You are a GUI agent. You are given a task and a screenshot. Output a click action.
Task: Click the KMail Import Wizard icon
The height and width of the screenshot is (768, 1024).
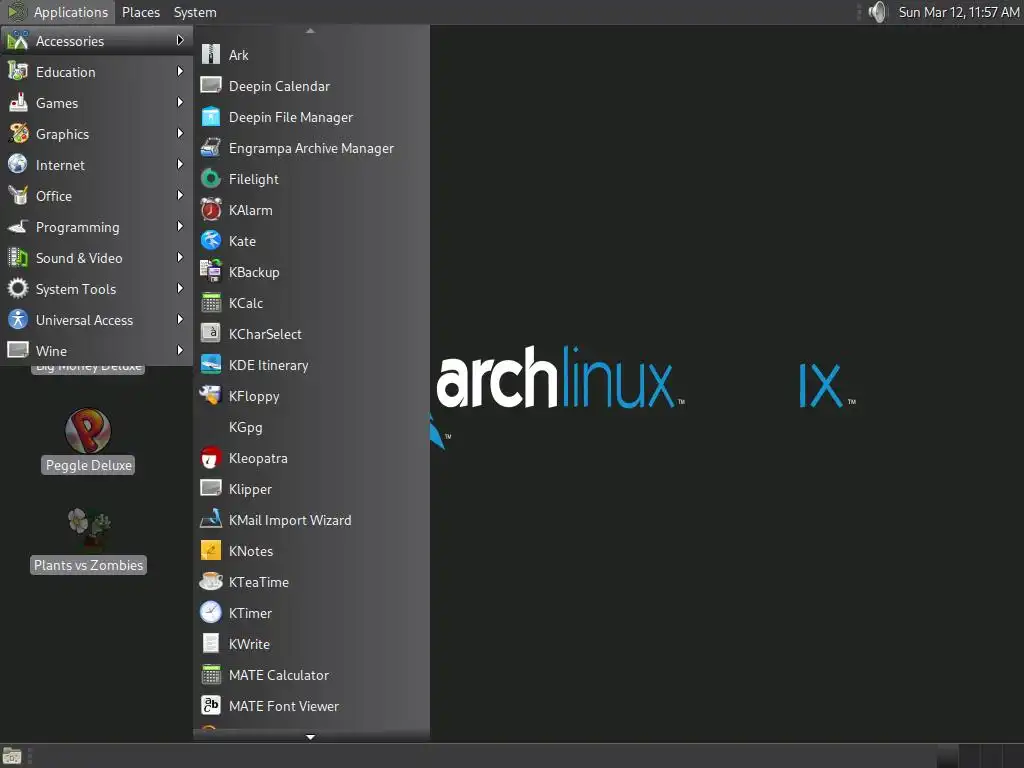(x=210, y=520)
